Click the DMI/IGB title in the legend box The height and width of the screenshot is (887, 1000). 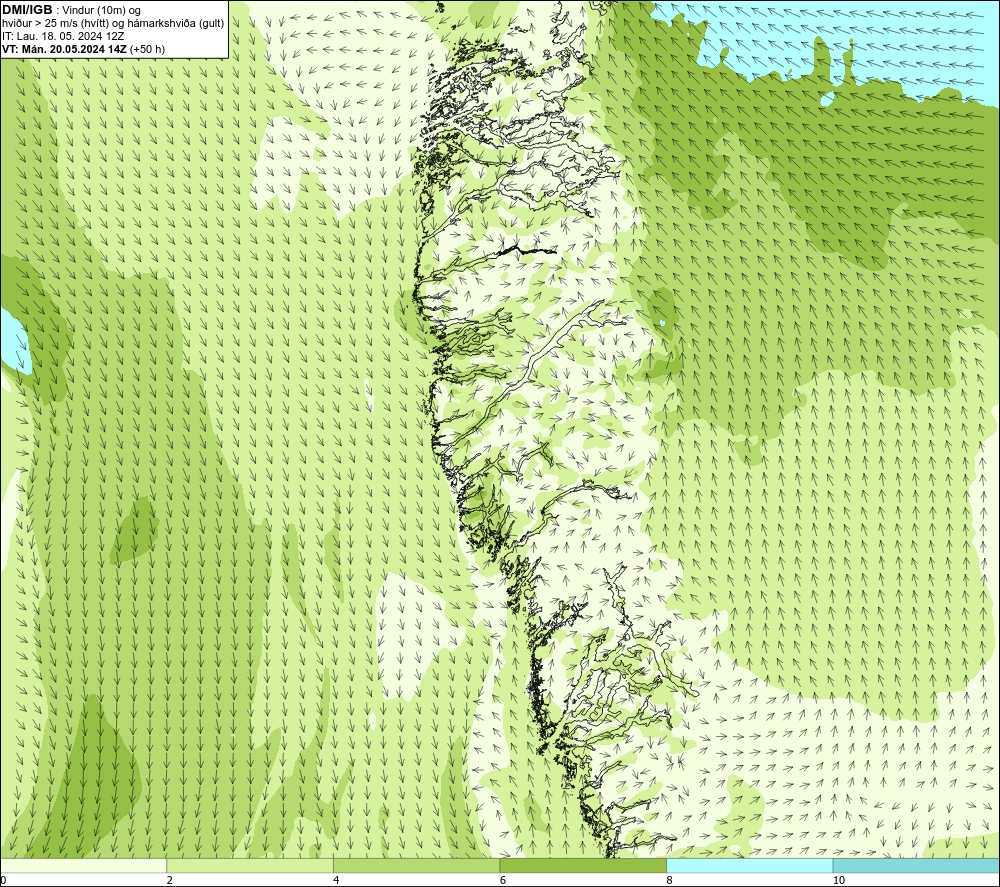click(x=27, y=10)
